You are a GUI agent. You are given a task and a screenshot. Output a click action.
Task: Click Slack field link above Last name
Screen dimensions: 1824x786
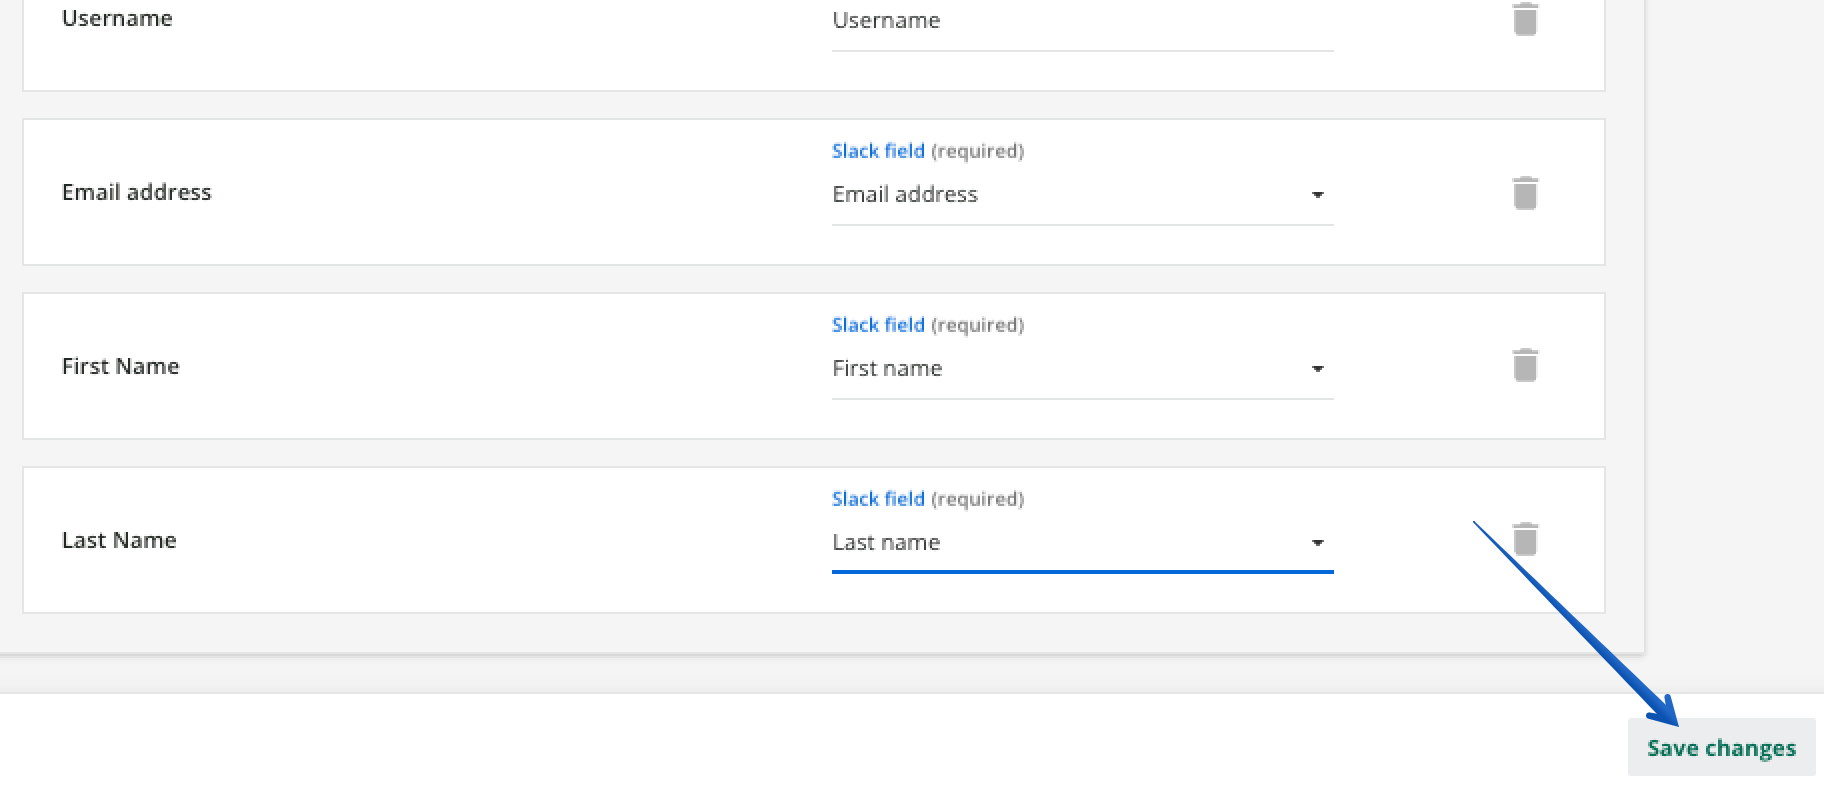tap(877, 499)
